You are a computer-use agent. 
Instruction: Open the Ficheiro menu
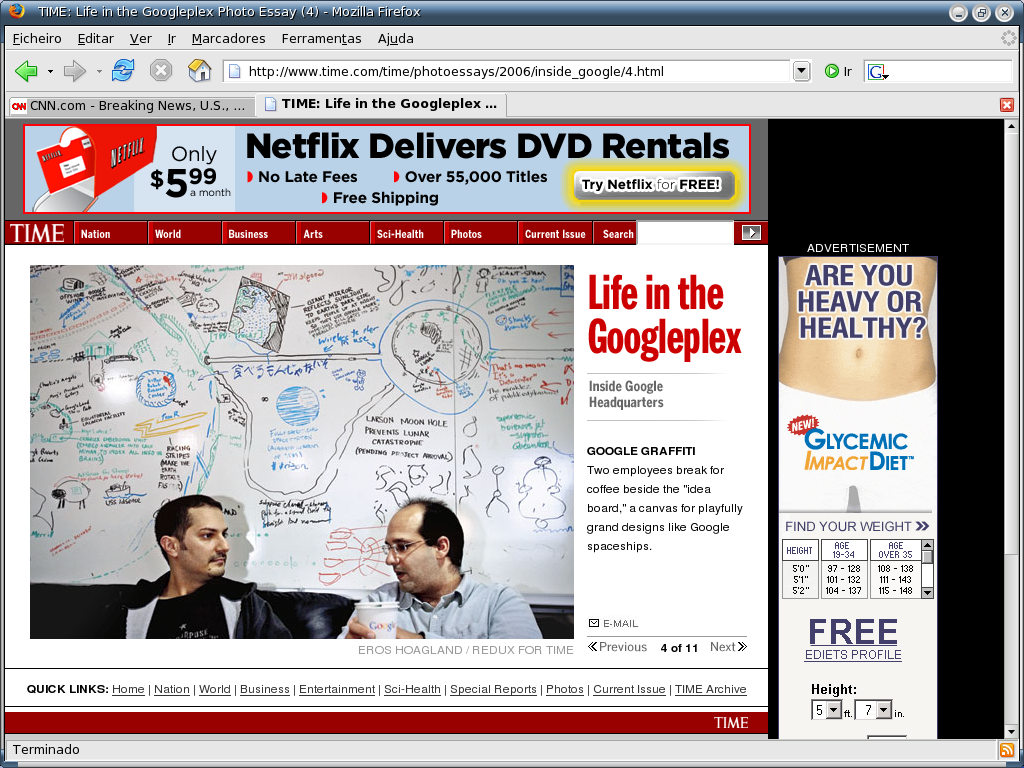pyautogui.click(x=37, y=39)
